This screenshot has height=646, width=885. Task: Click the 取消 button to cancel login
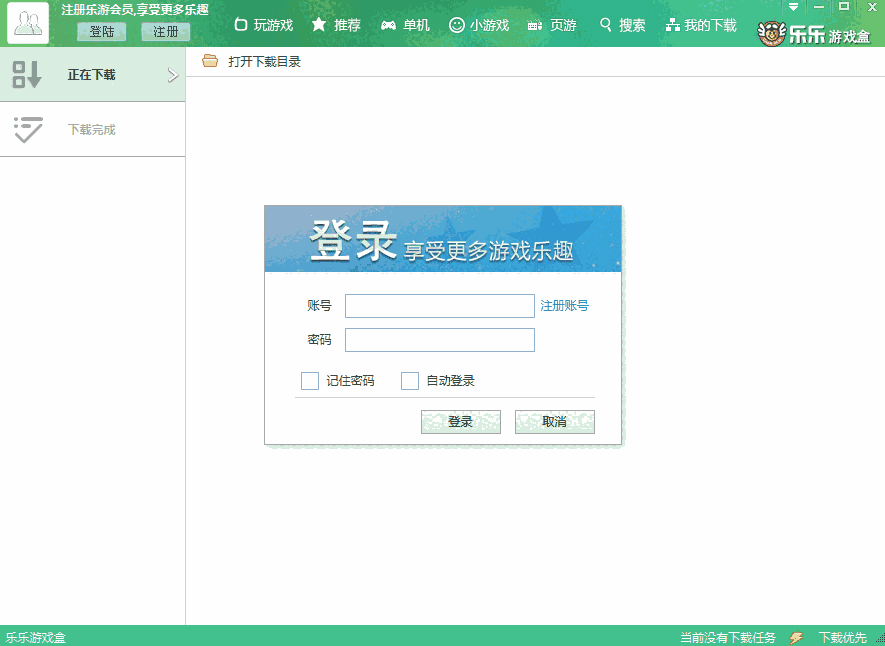pos(554,422)
